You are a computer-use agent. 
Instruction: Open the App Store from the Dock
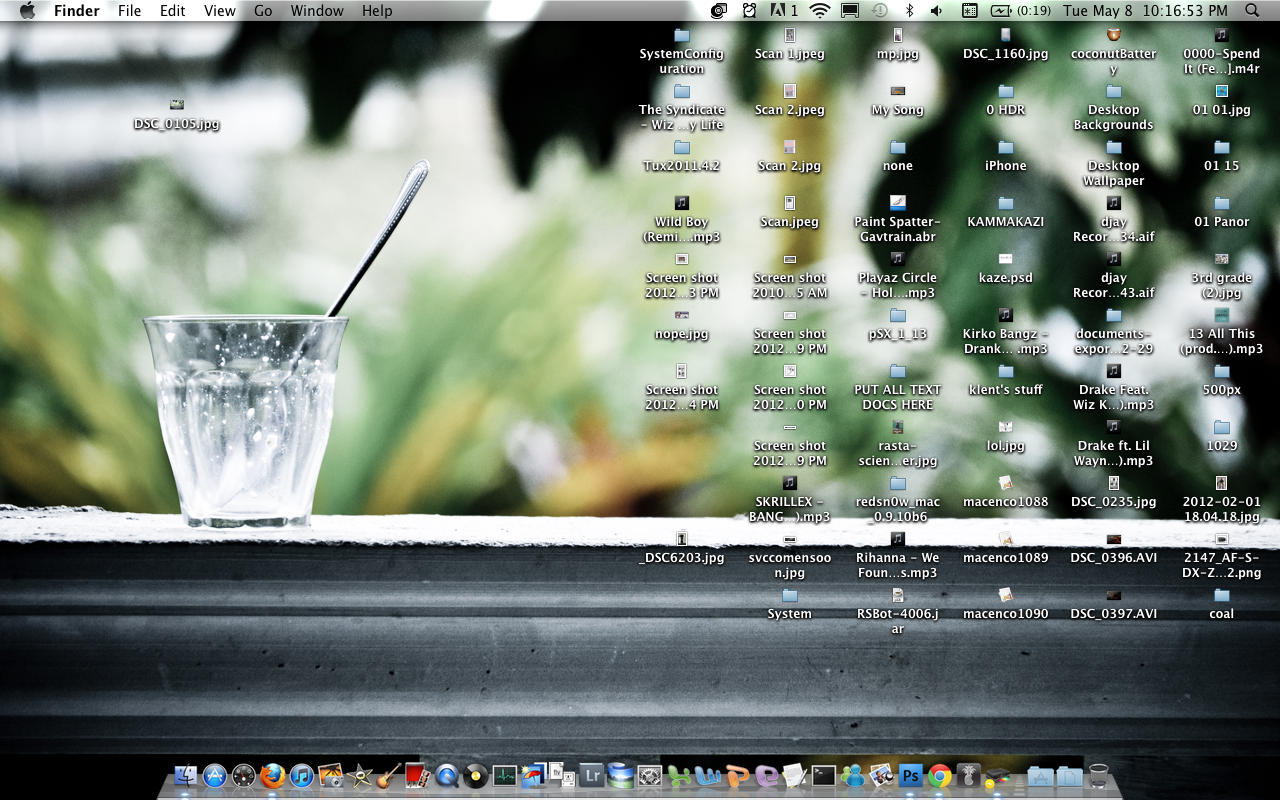click(215, 775)
